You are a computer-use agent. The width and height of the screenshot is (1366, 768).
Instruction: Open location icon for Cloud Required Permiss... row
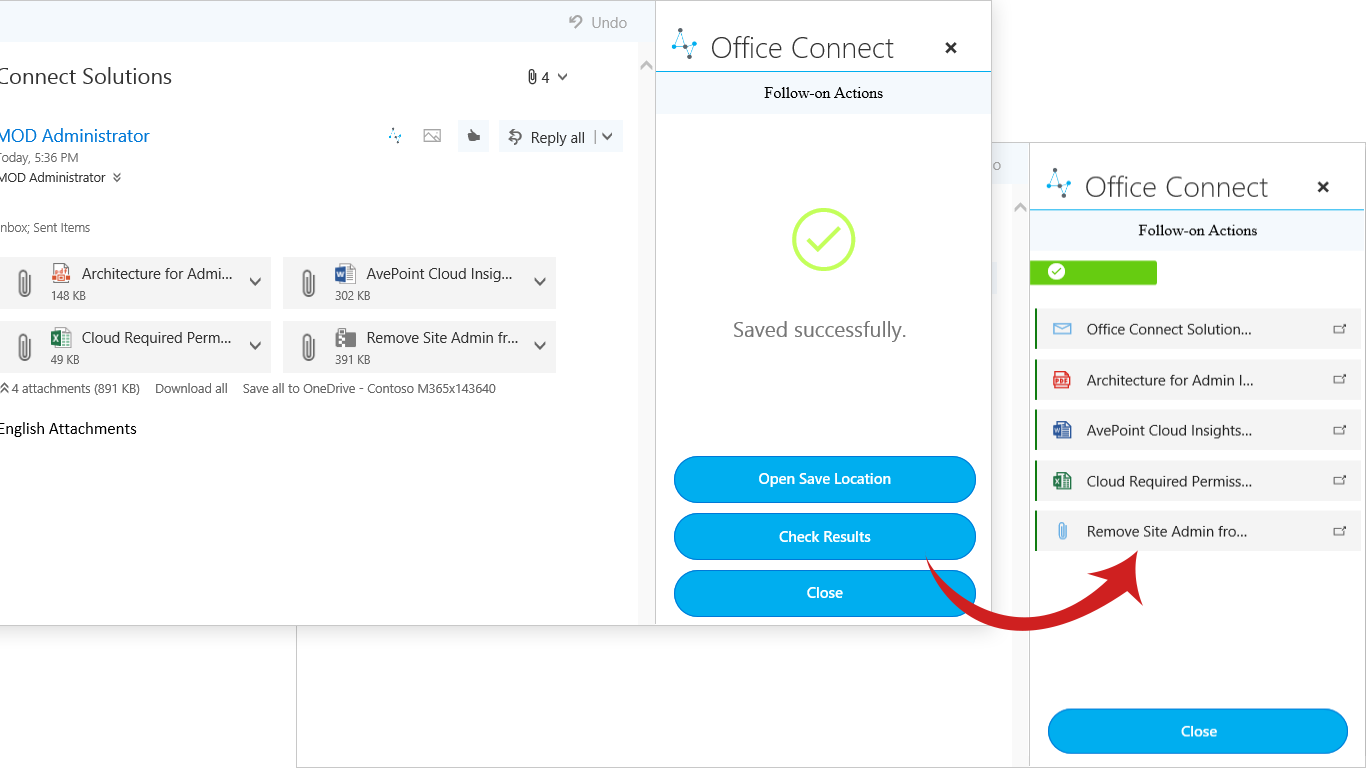coord(1340,481)
